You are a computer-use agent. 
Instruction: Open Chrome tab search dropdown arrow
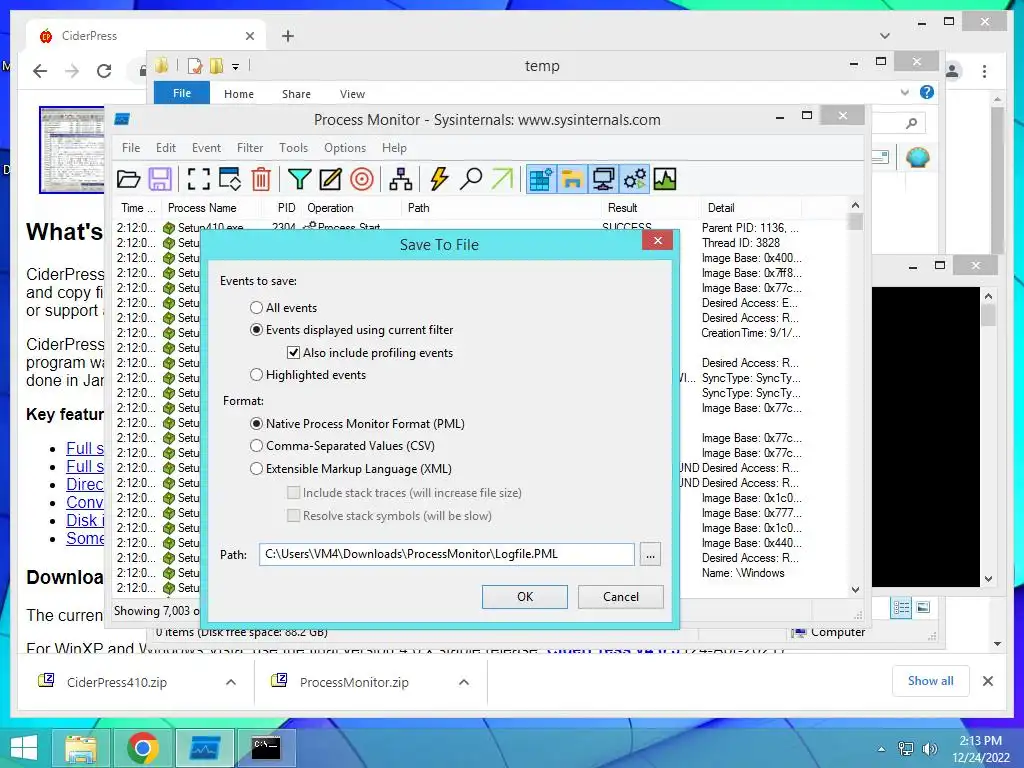point(884,36)
